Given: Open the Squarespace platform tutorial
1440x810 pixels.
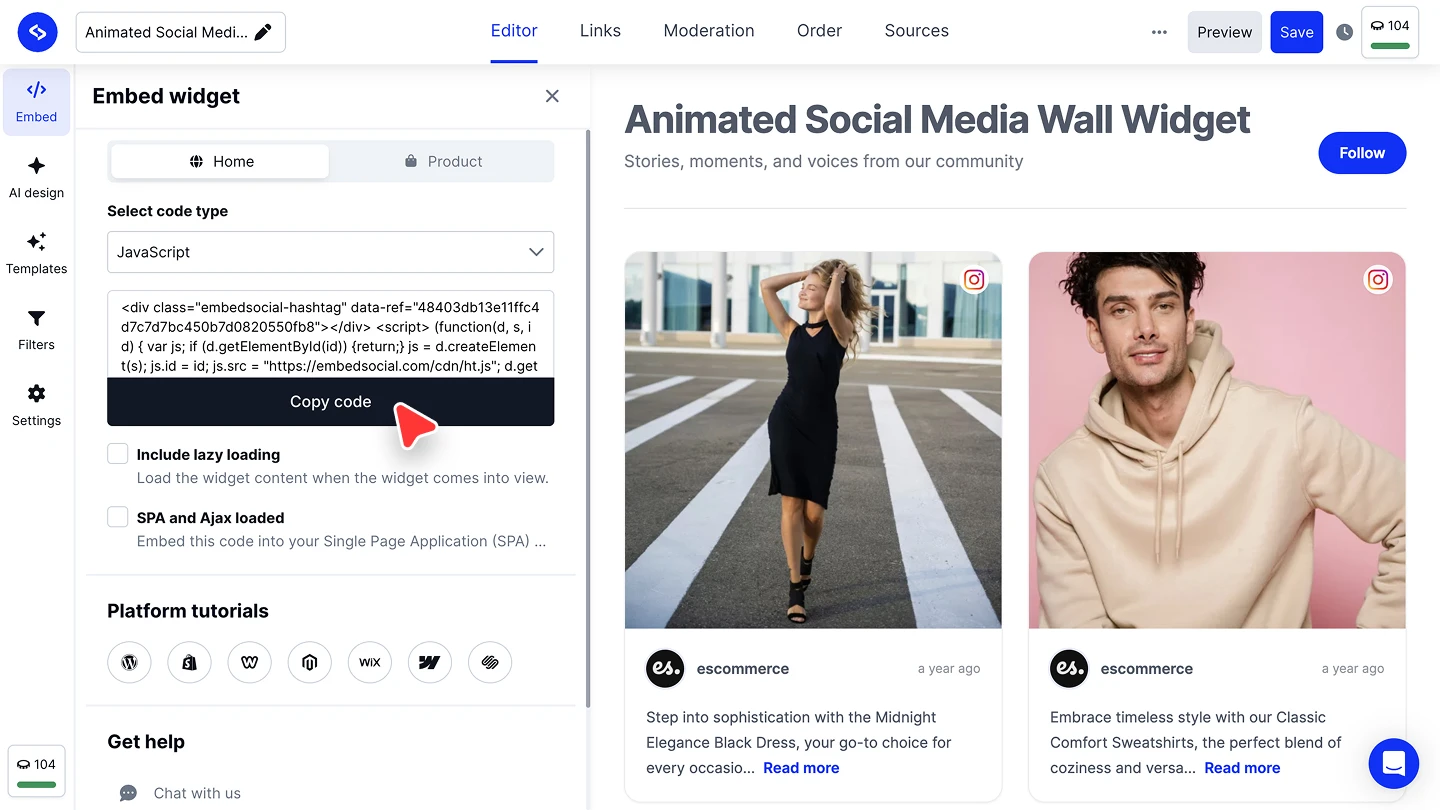Looking at the screenshot, I should click(489, 662).
